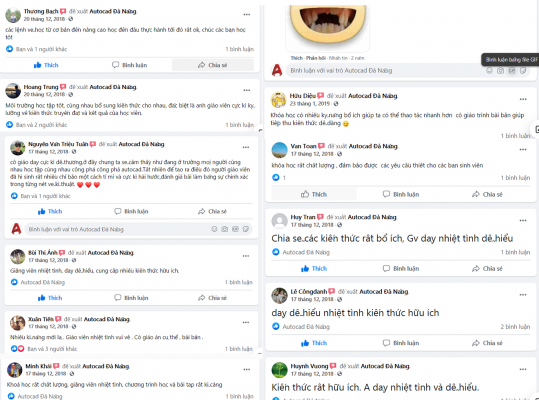Toggle Thích on Huy Tran's post
Image resolution: width=539 pixels, height=400 pixels.
[x=314, y=269]
